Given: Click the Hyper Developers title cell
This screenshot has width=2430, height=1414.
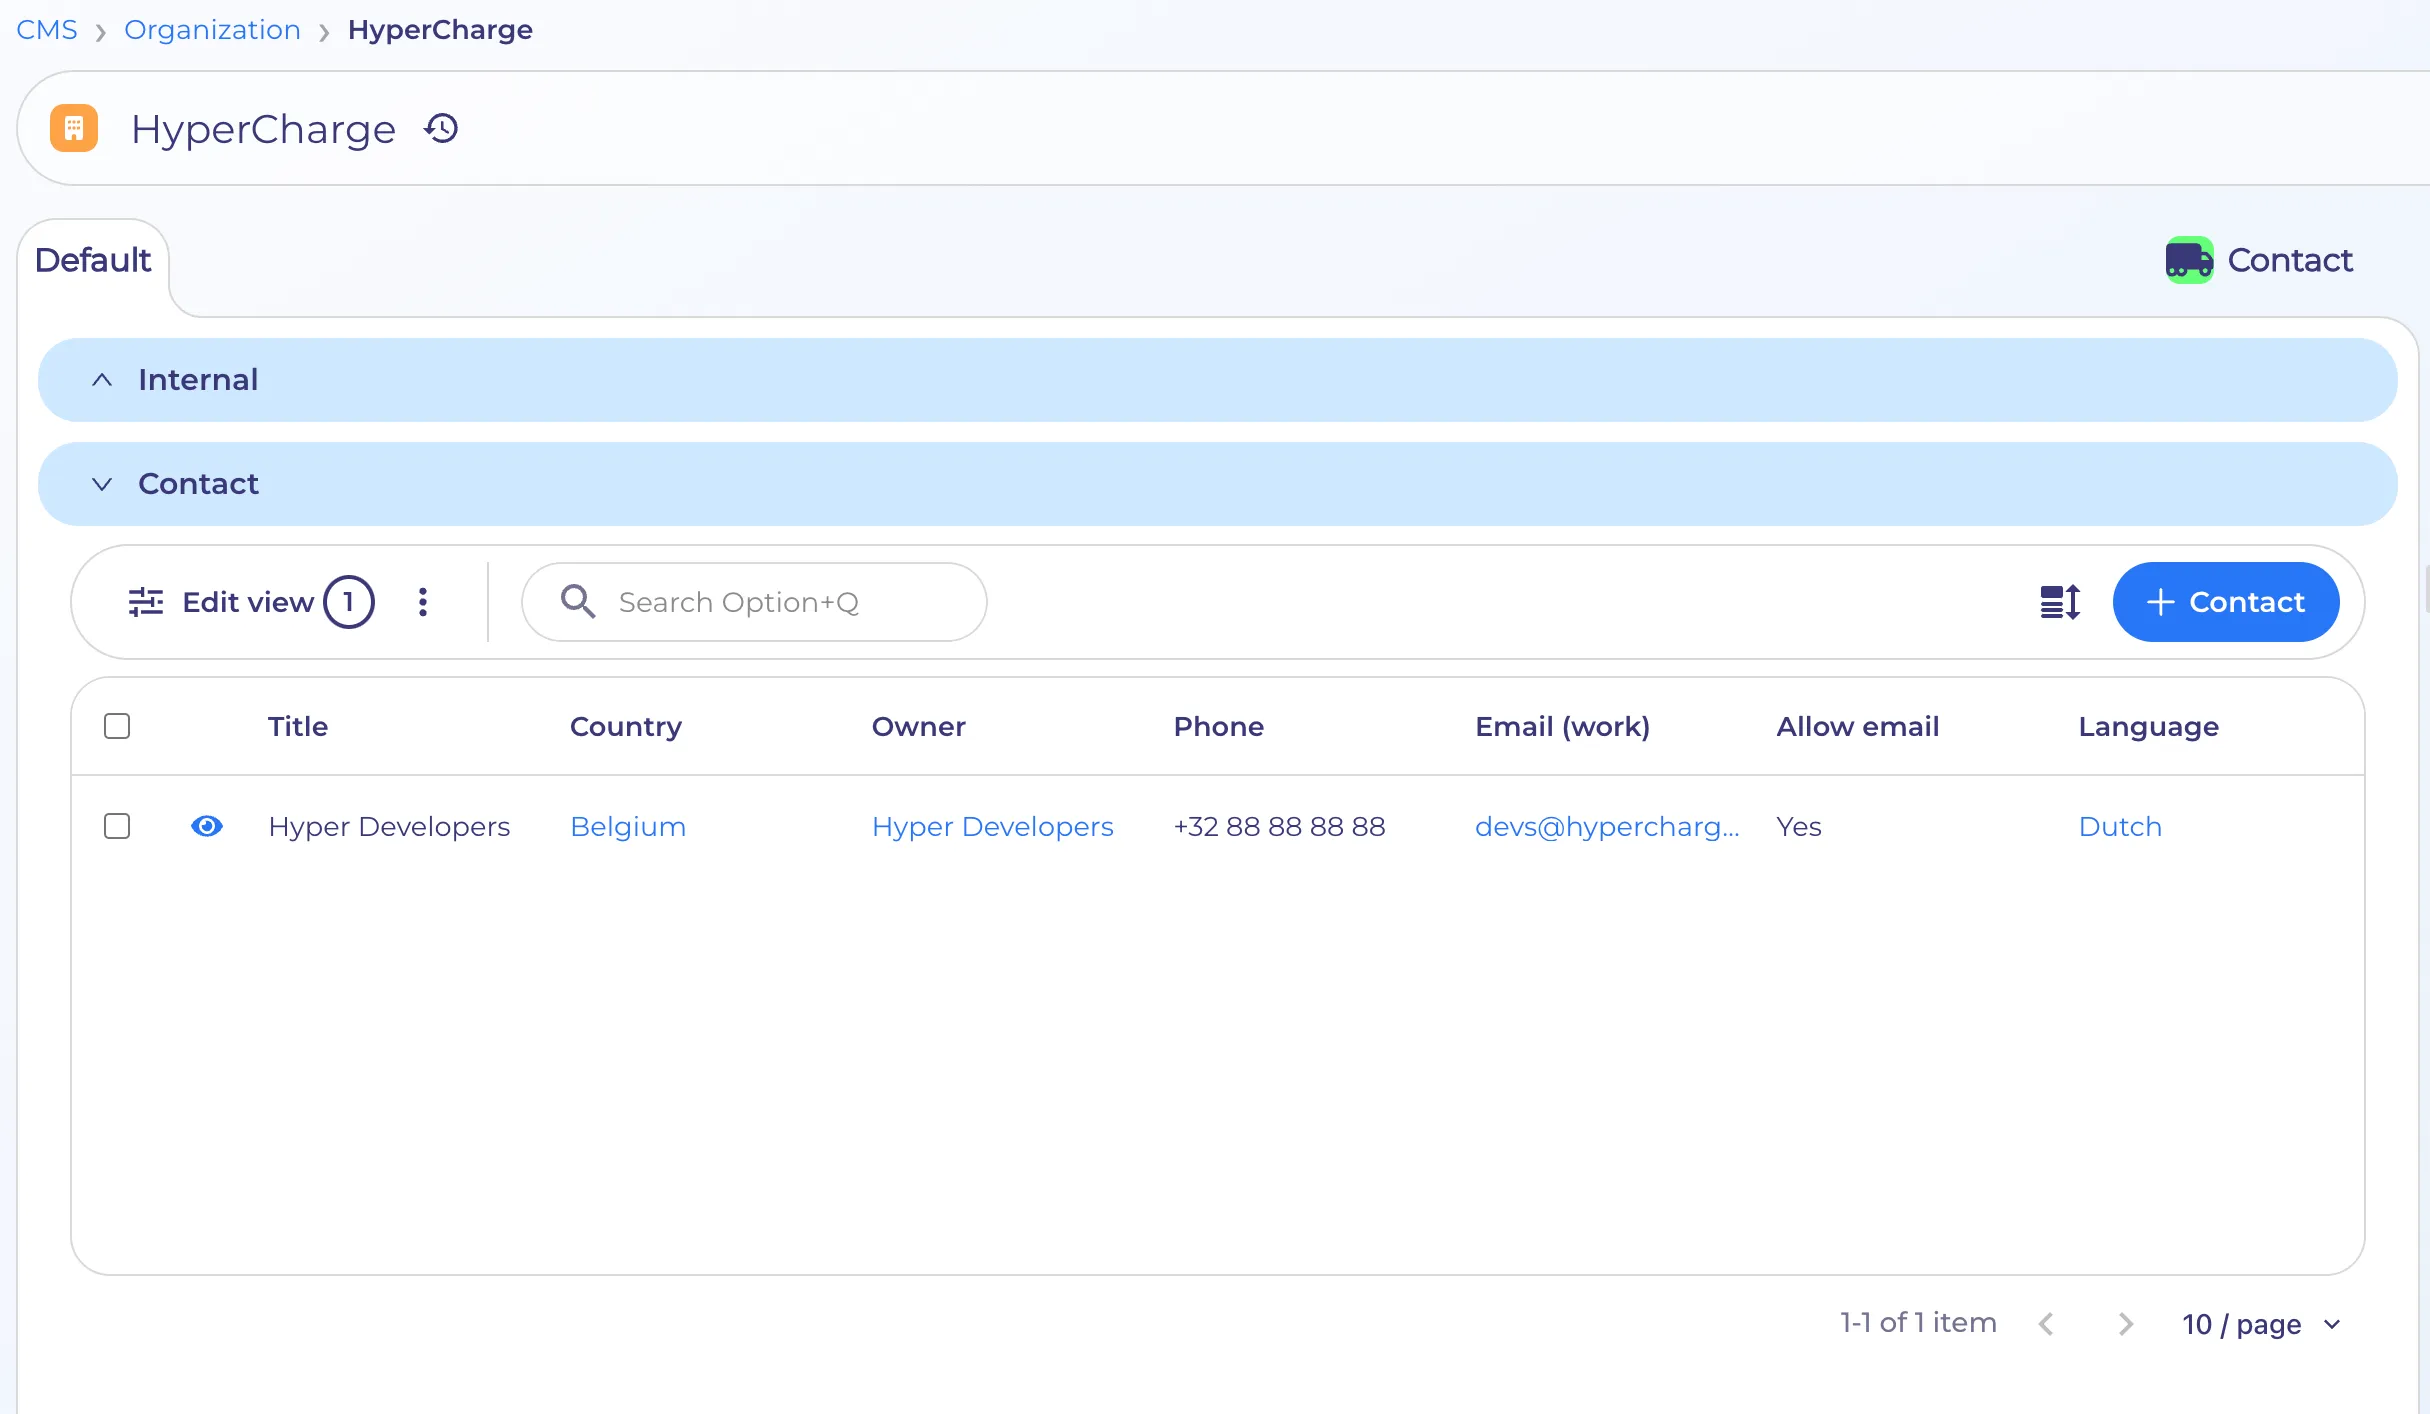Looking at the screenshot, I should click(389, 826).
